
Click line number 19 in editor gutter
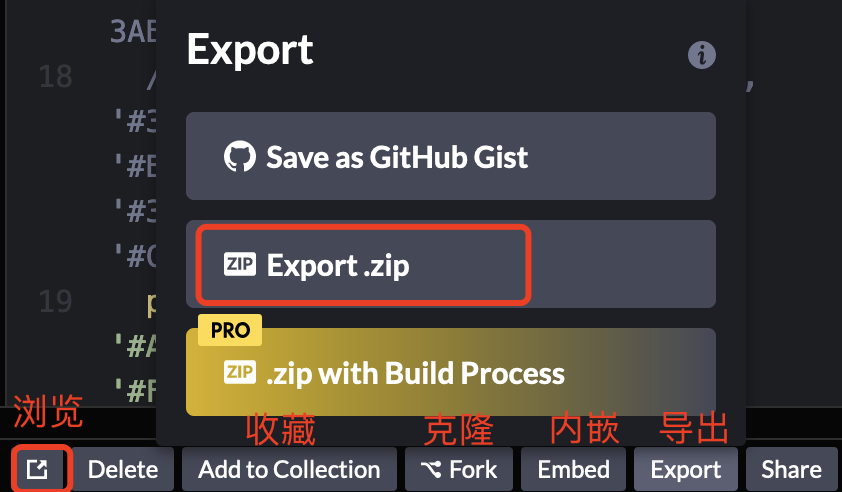[x=55, y=301]
